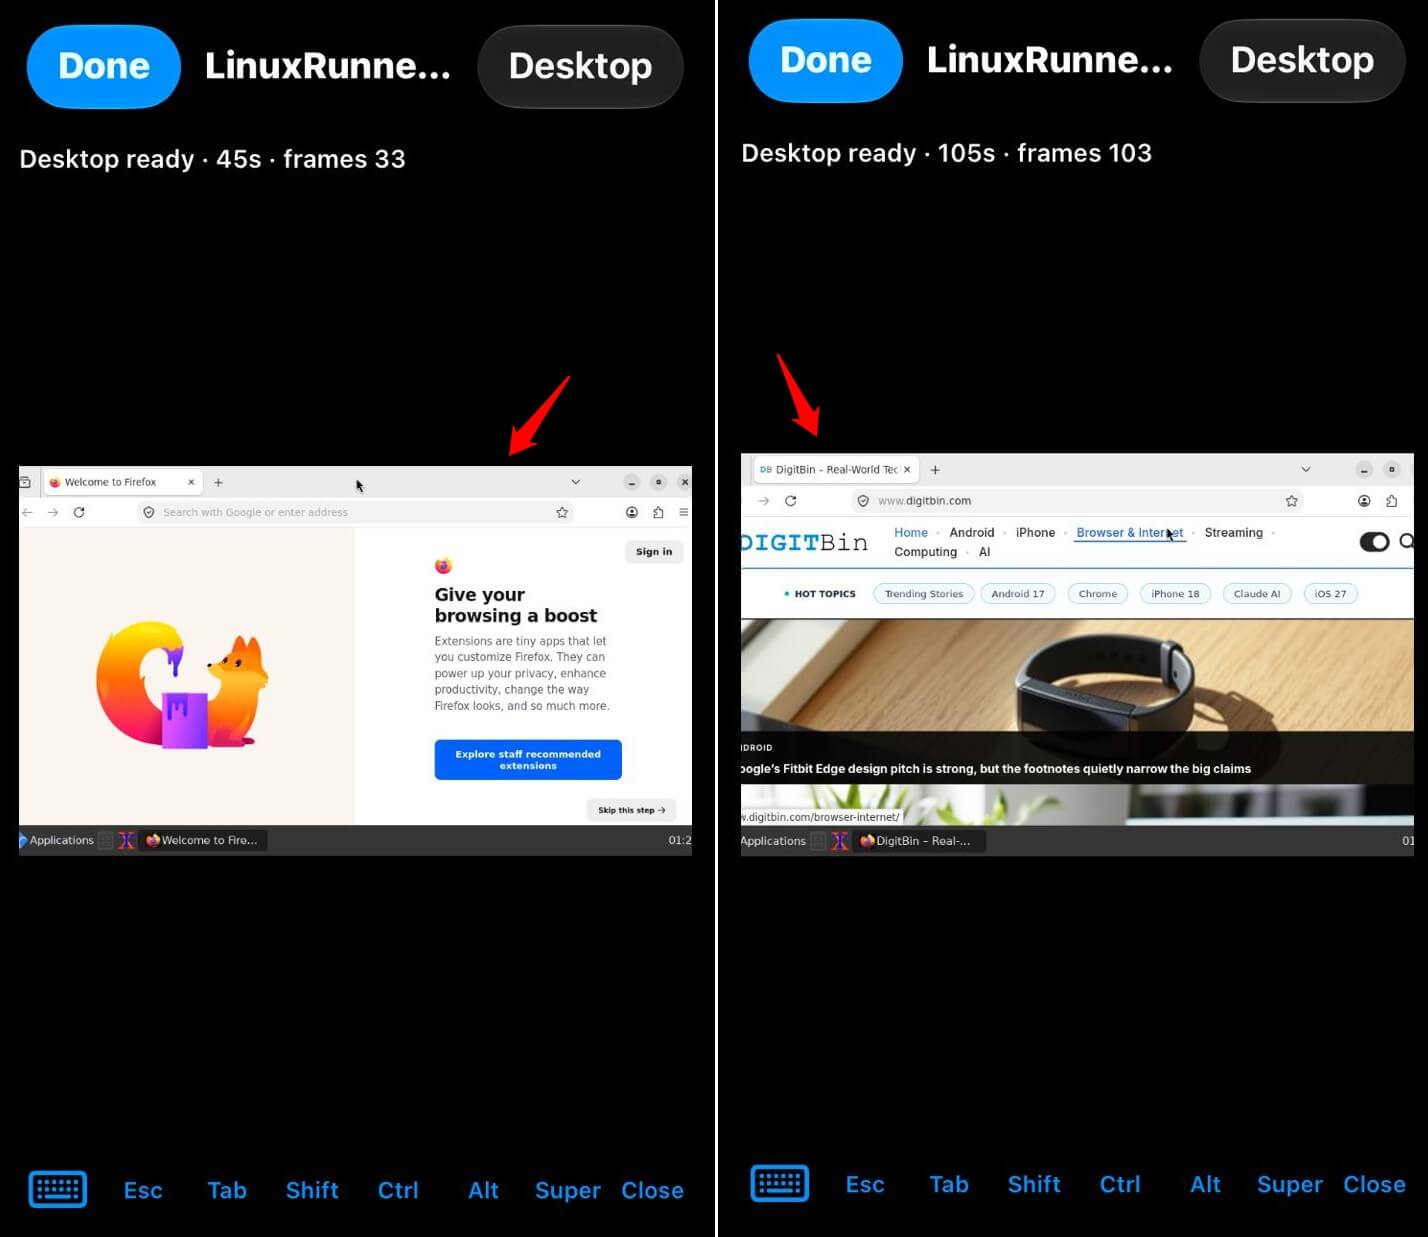Open the account icon in the Welcome to Firefox window
The width and height of the screenshot is (1428, 1237).
click(x=632, y=512)
